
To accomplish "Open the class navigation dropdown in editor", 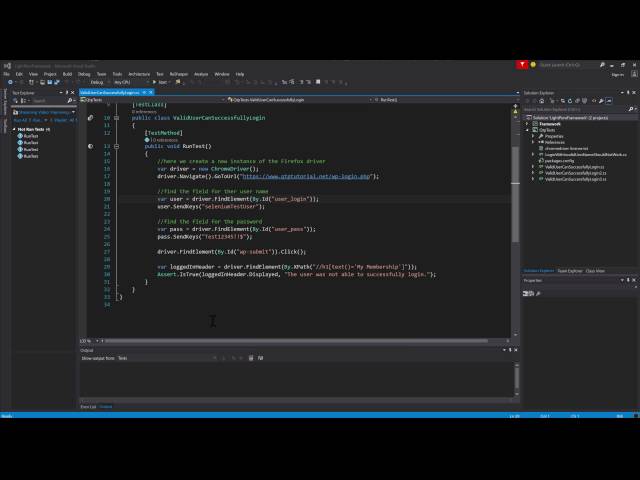I will pyautogui.click(x=299, y=100).
